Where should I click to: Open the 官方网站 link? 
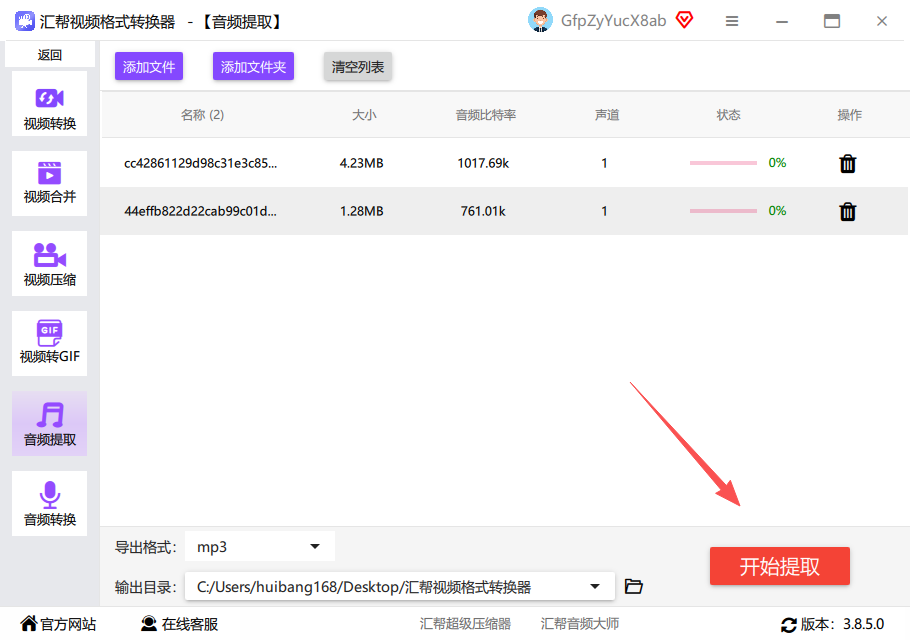click(x=58, y=624)
